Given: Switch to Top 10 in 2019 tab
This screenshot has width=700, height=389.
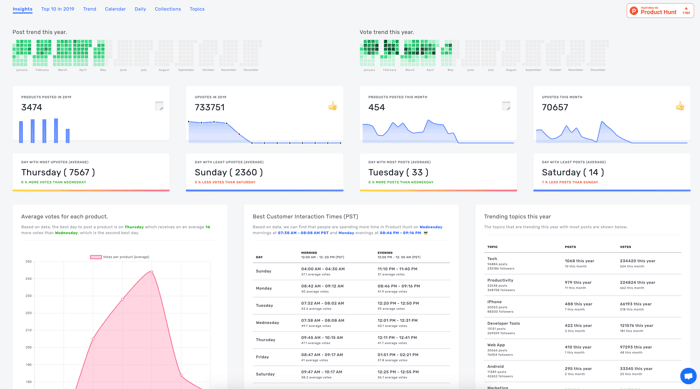Looking at the screenshot, I should 58,9.
